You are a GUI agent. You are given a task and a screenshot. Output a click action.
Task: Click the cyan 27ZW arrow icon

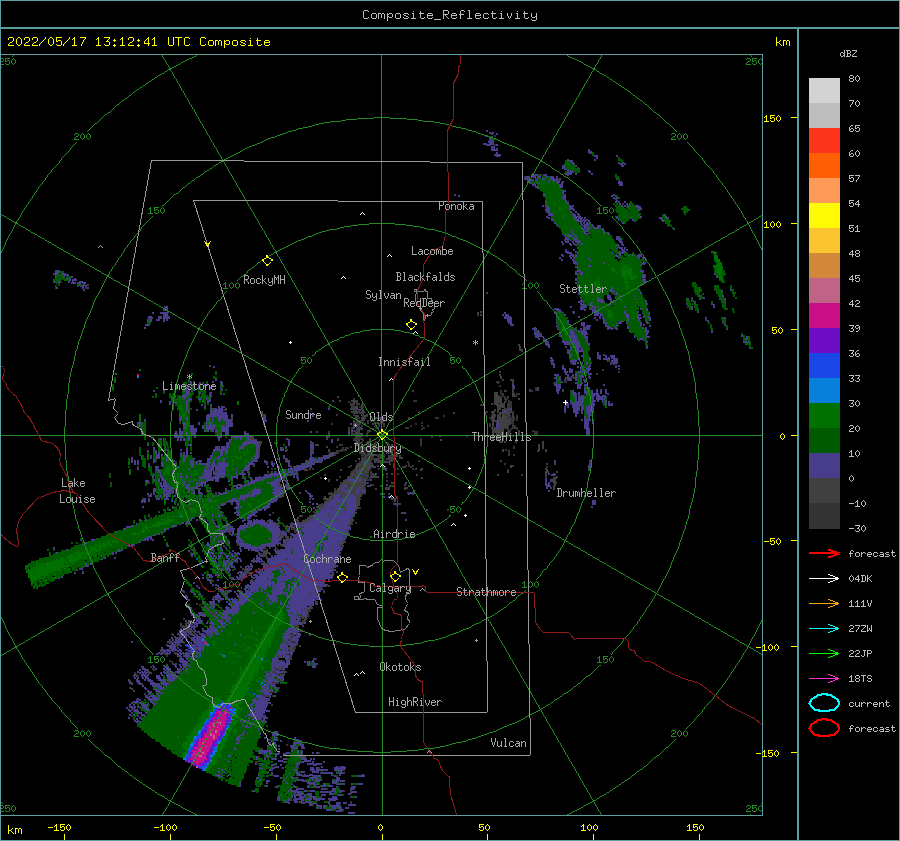point(824,629)
